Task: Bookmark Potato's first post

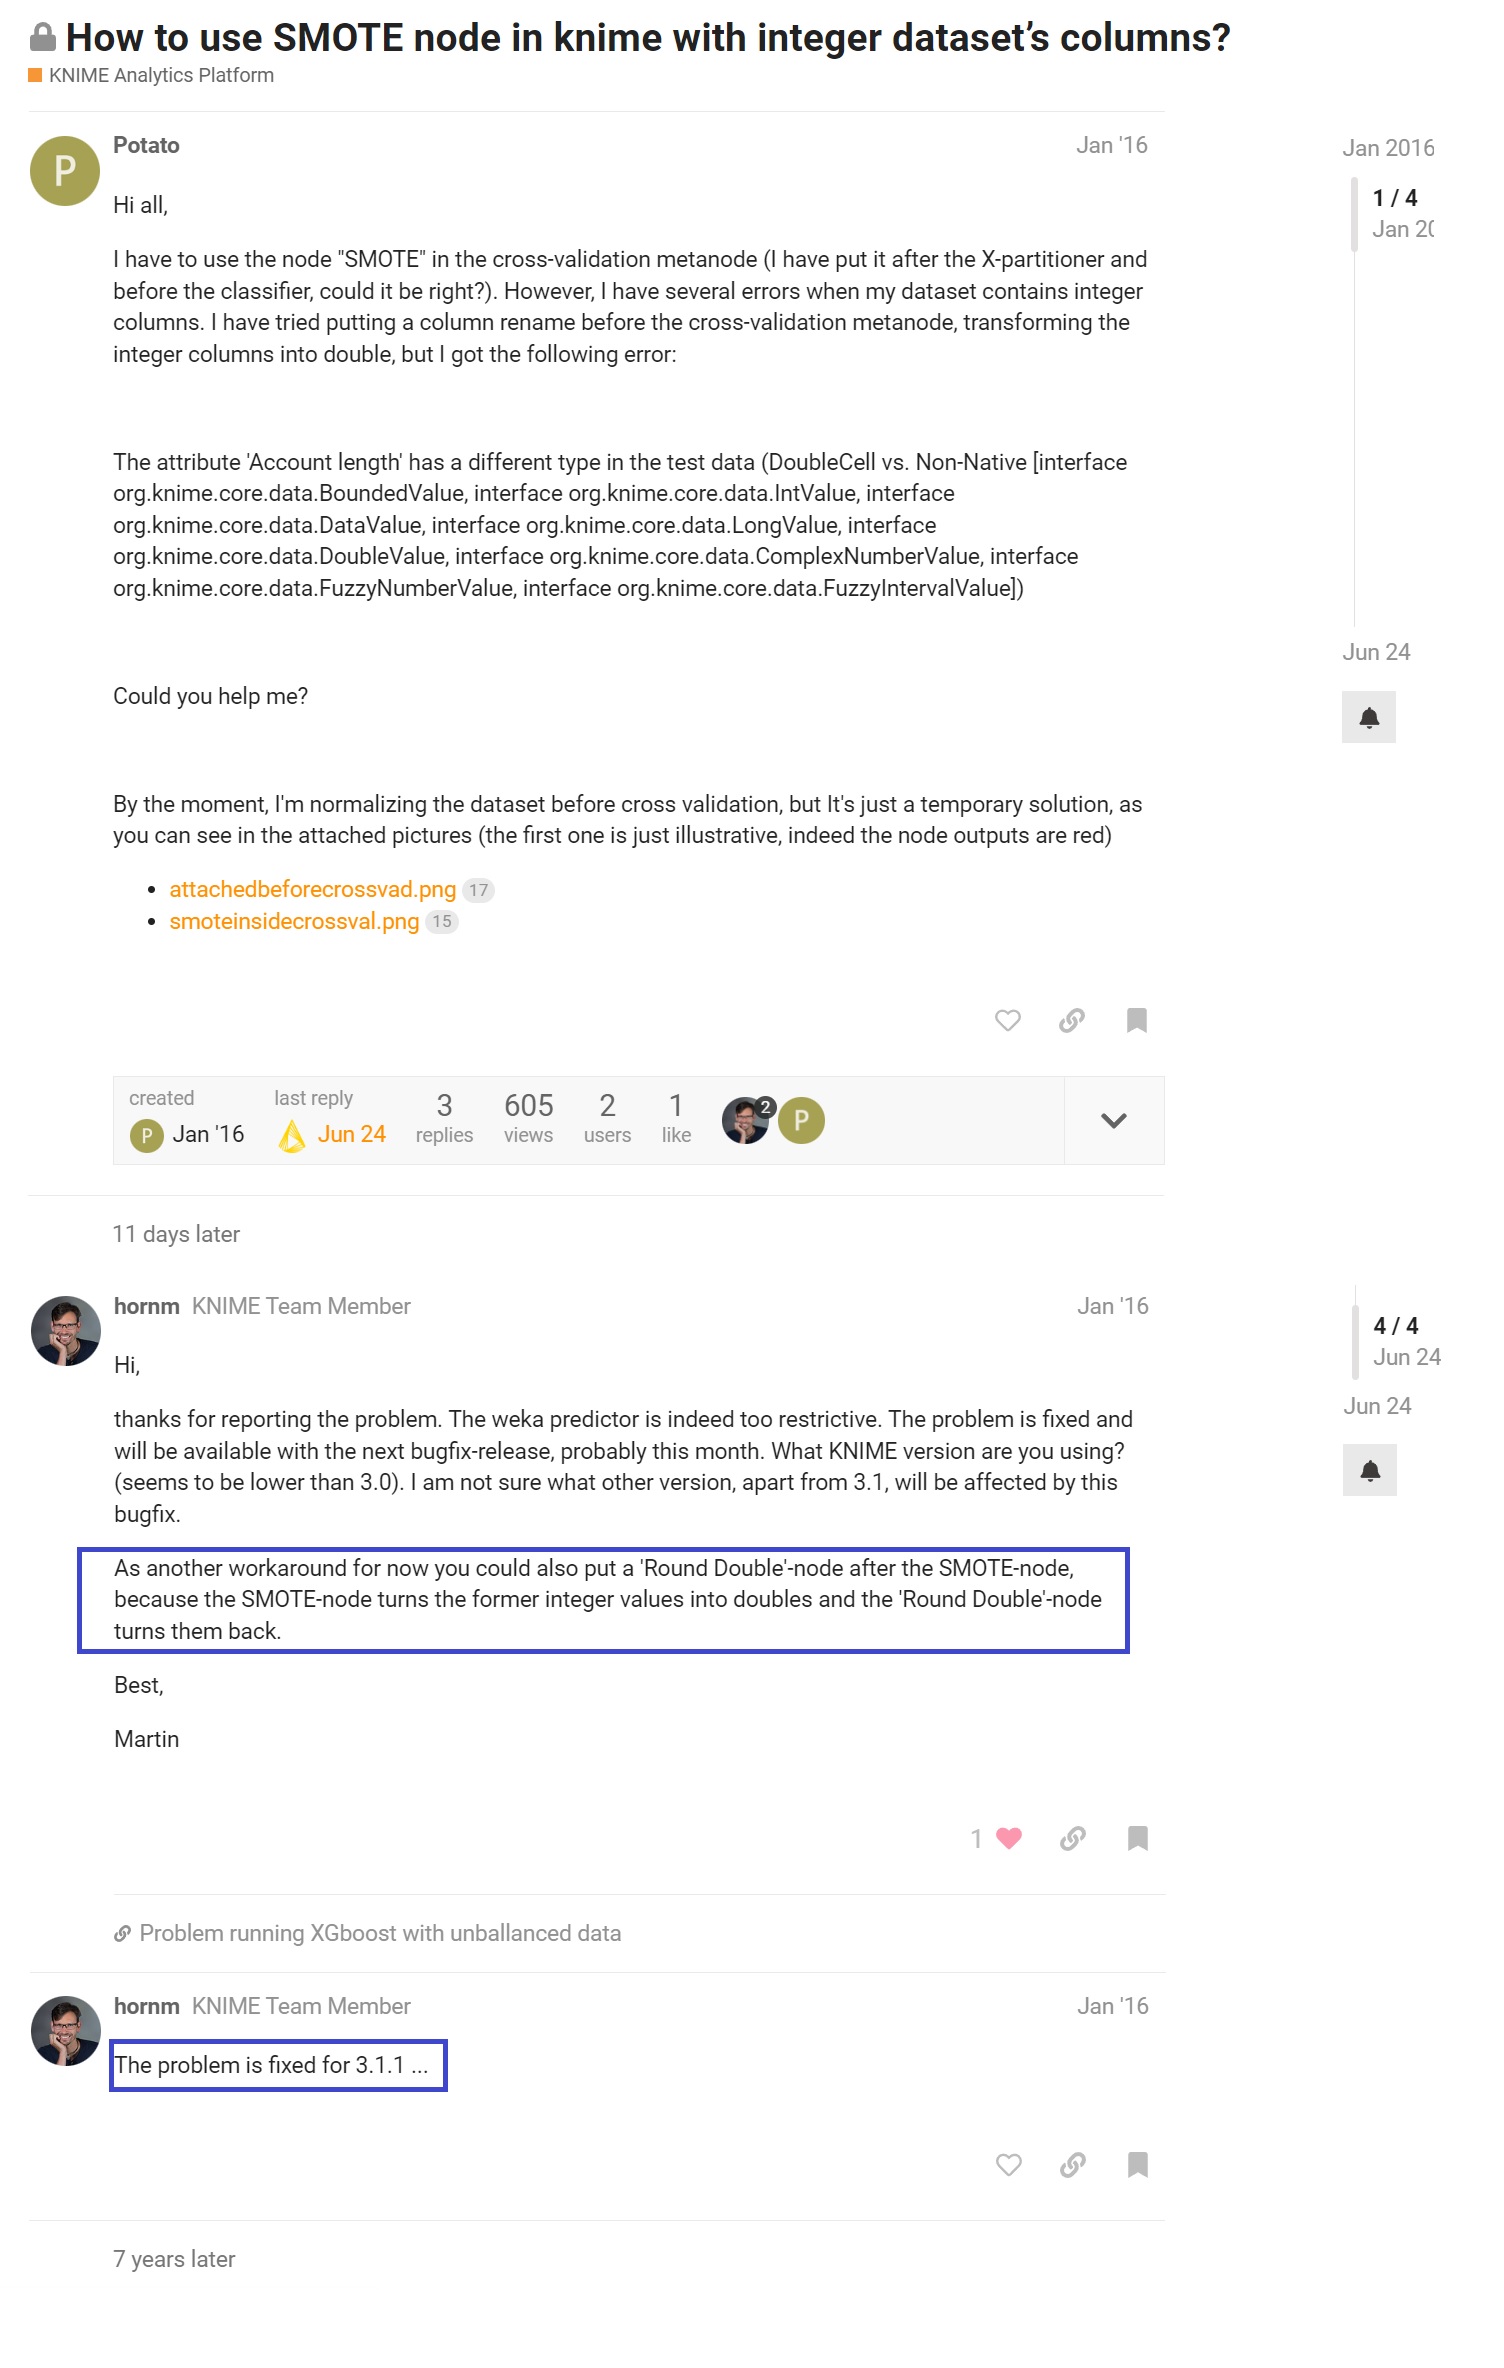Action: click(1137, 1020)
